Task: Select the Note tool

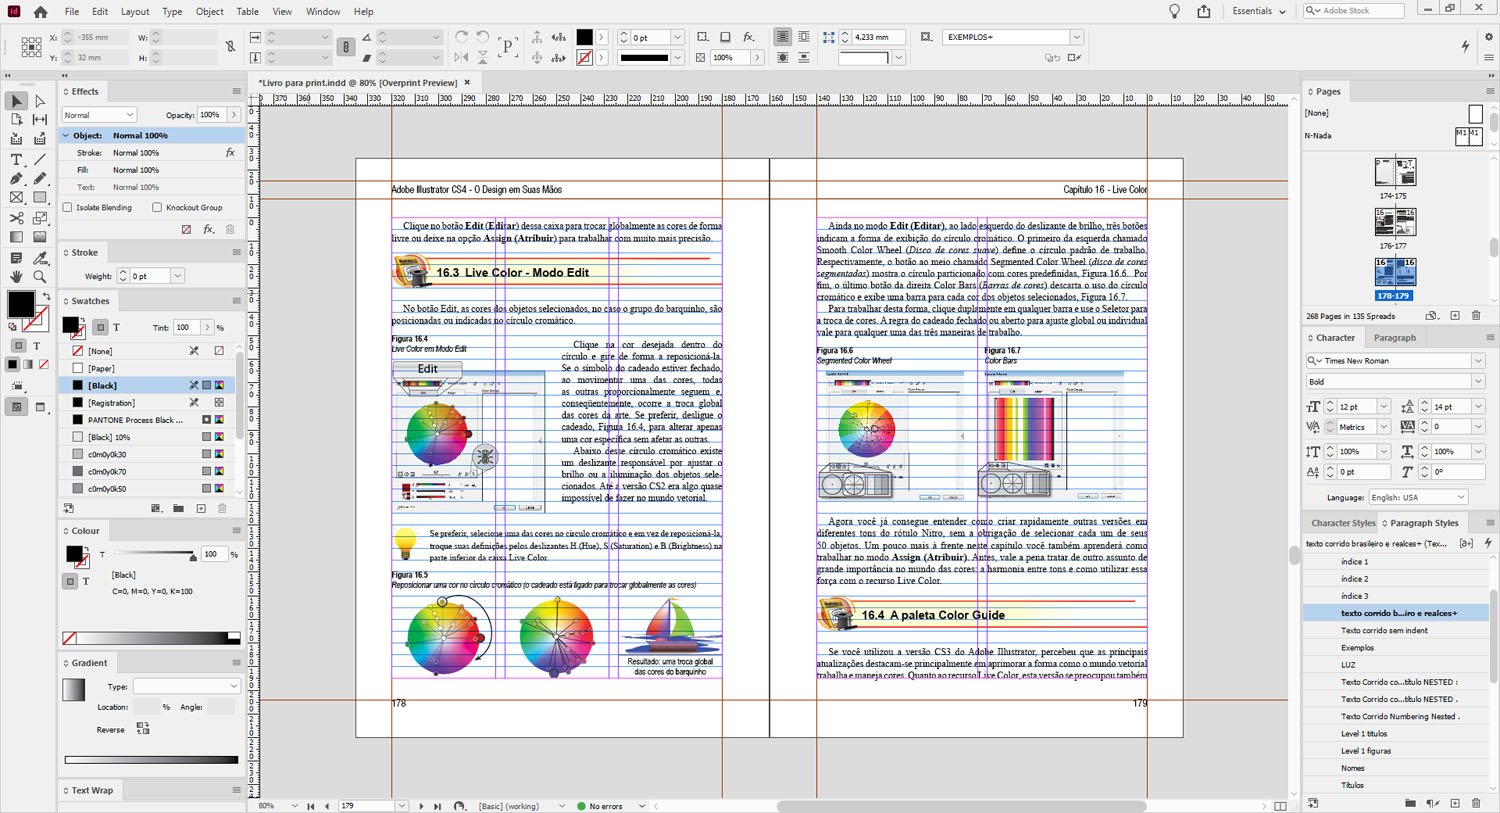Action: tap(16, 257)
